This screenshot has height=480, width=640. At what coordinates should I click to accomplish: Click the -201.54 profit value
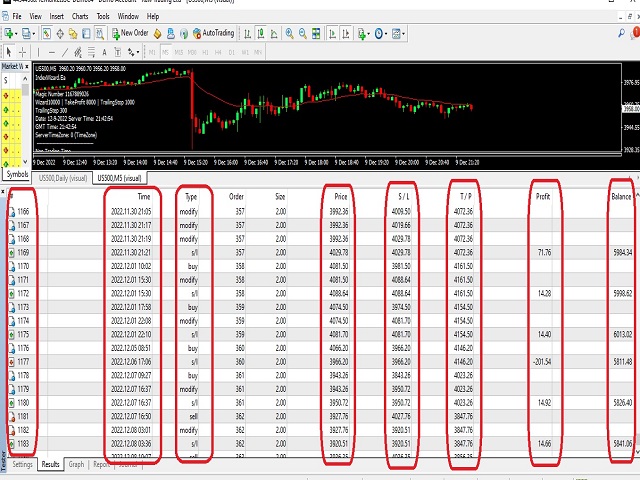pos(542,362)
